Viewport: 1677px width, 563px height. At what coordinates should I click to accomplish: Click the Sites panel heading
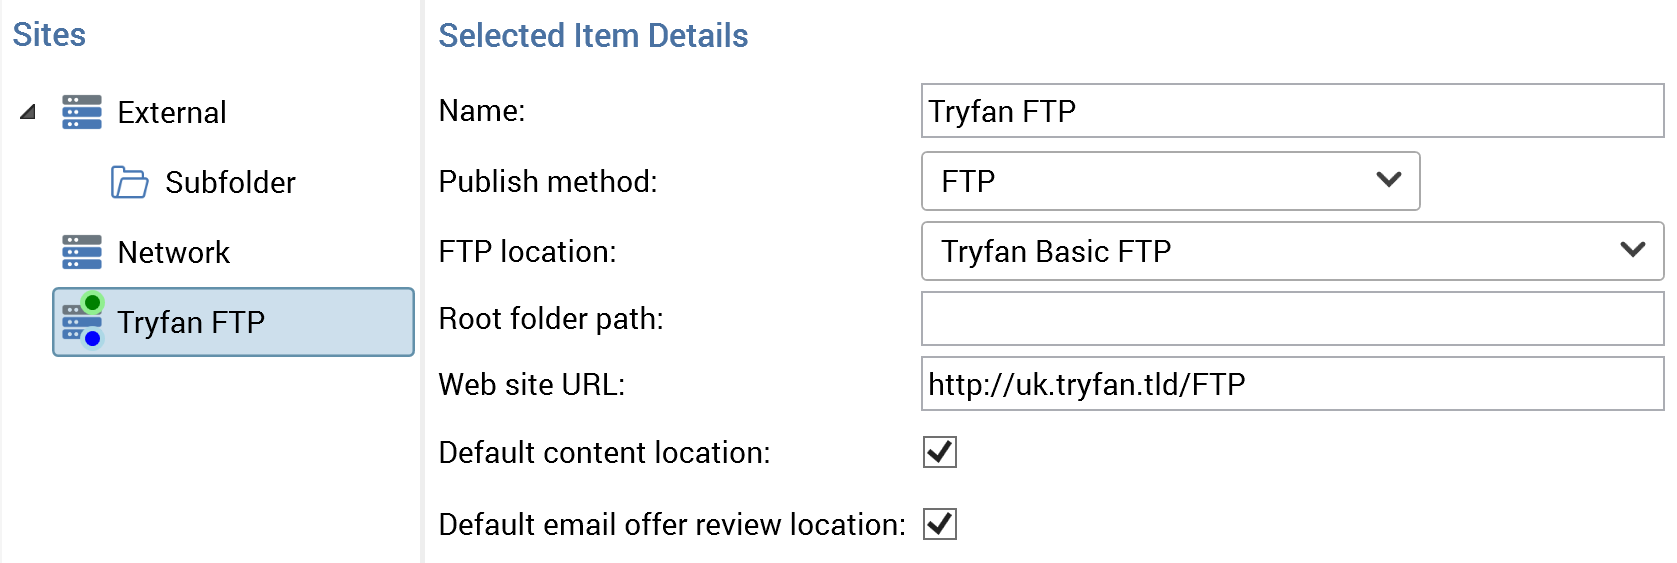49,35
